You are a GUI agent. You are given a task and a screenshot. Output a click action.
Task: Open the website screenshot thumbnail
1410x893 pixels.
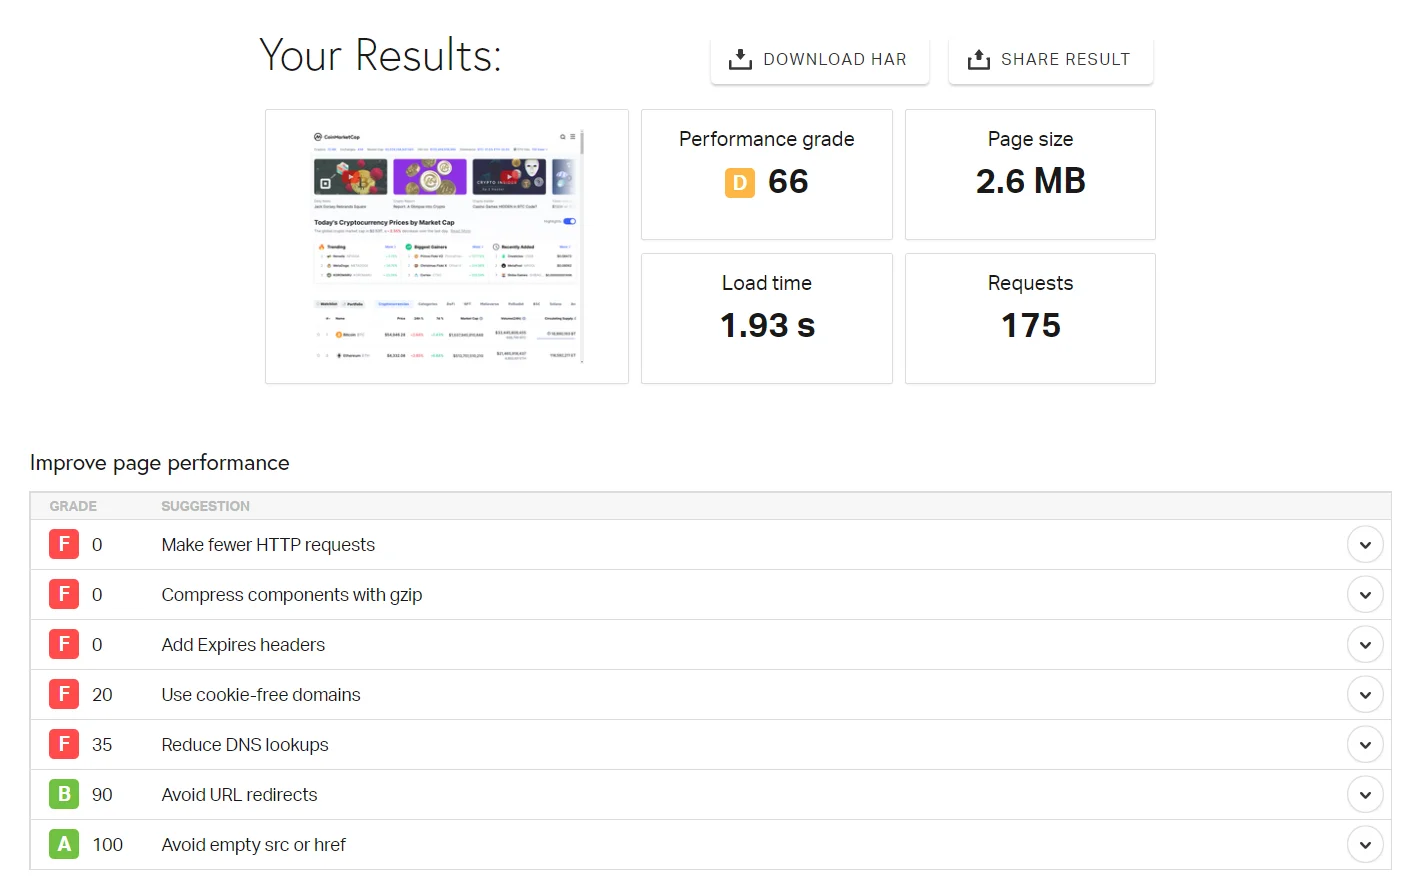tap(446, 246)
